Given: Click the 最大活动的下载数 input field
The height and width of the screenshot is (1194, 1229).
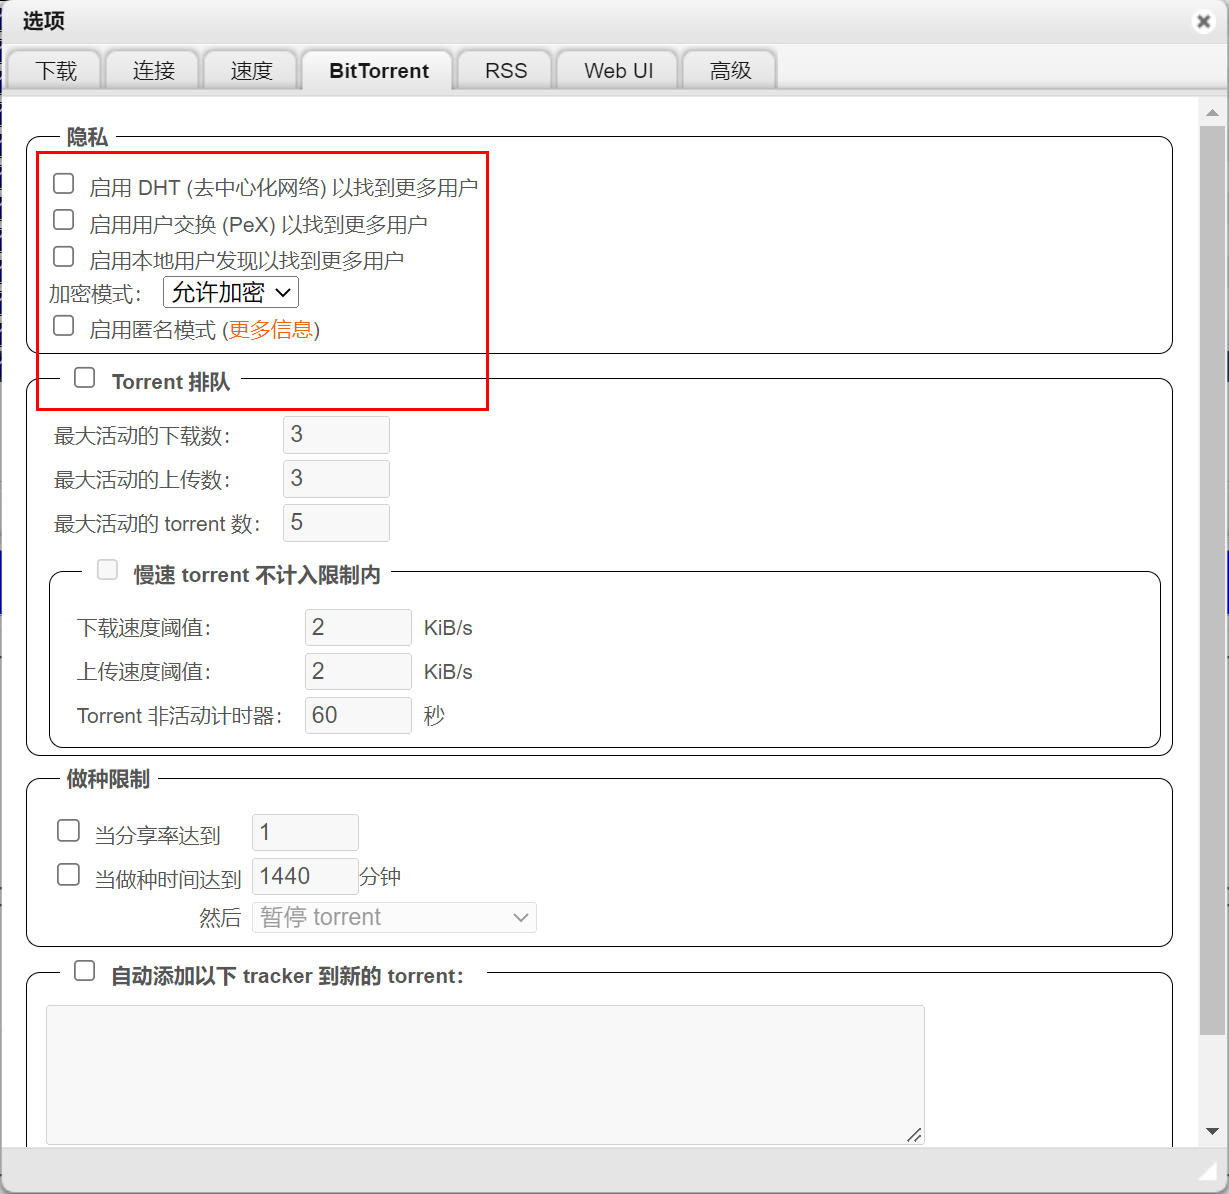Looking at the screenshot, I should (x=336, y=435).
